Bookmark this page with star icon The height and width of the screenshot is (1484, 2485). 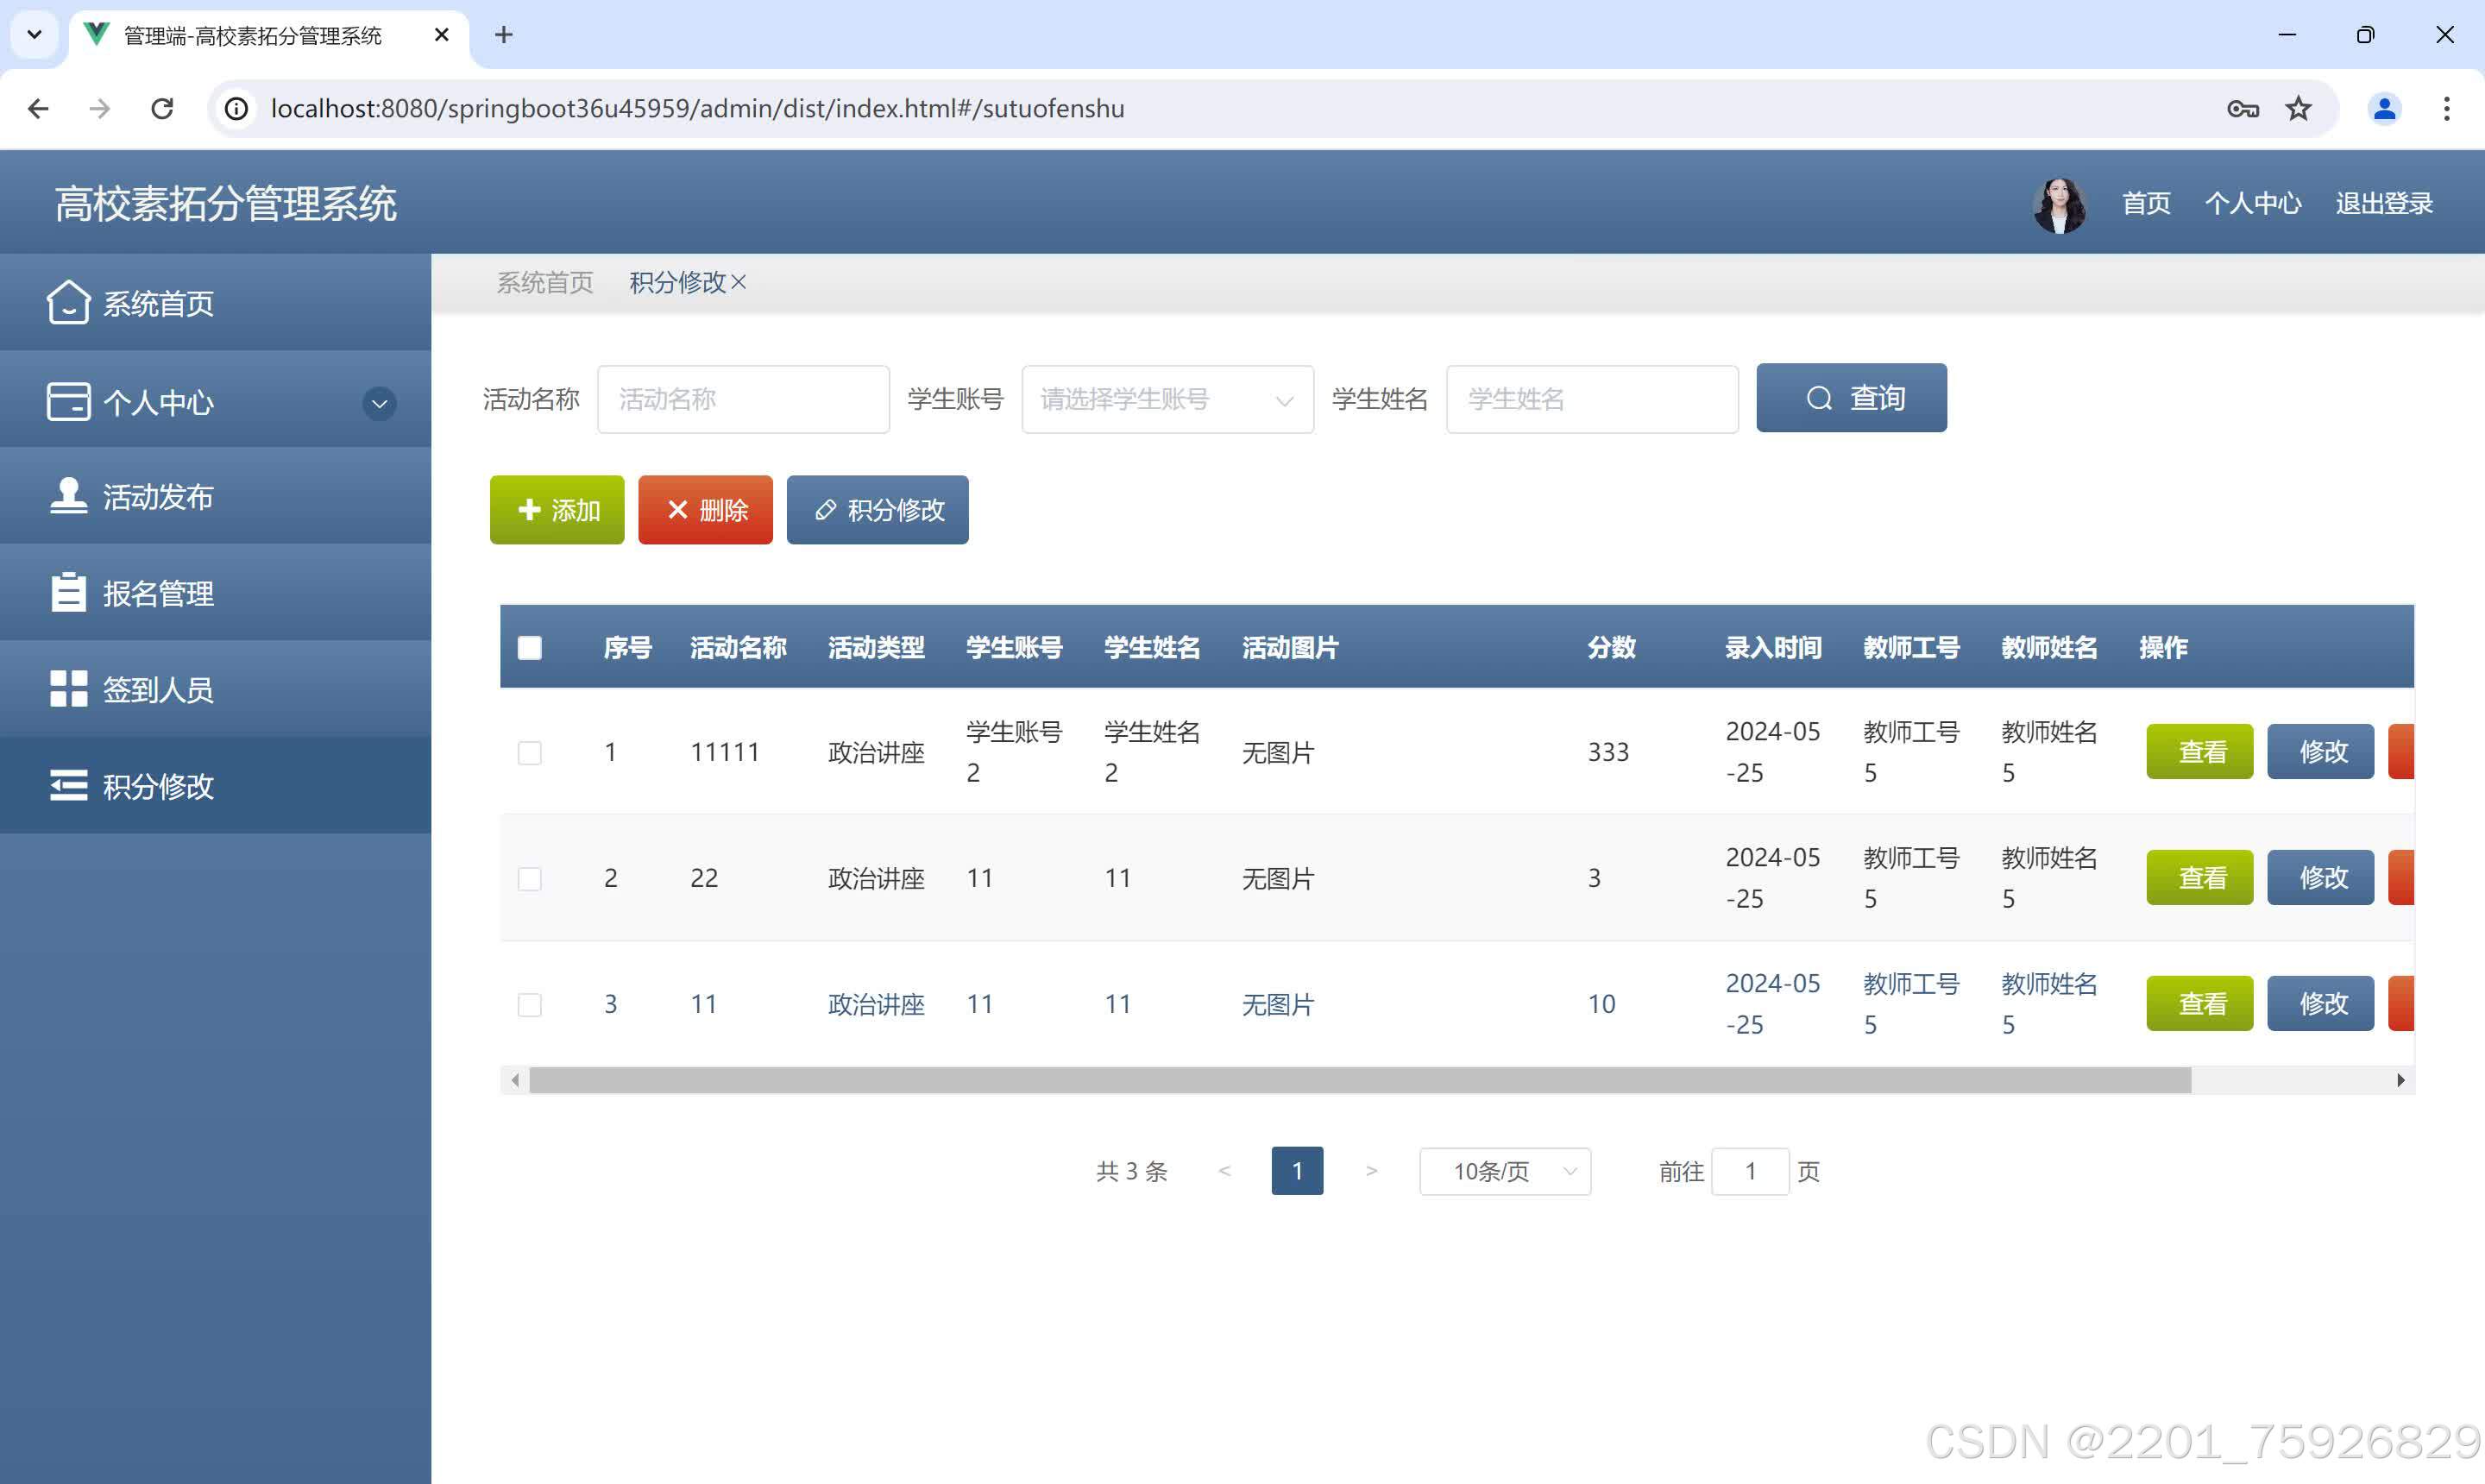[x=2298, y=108]
